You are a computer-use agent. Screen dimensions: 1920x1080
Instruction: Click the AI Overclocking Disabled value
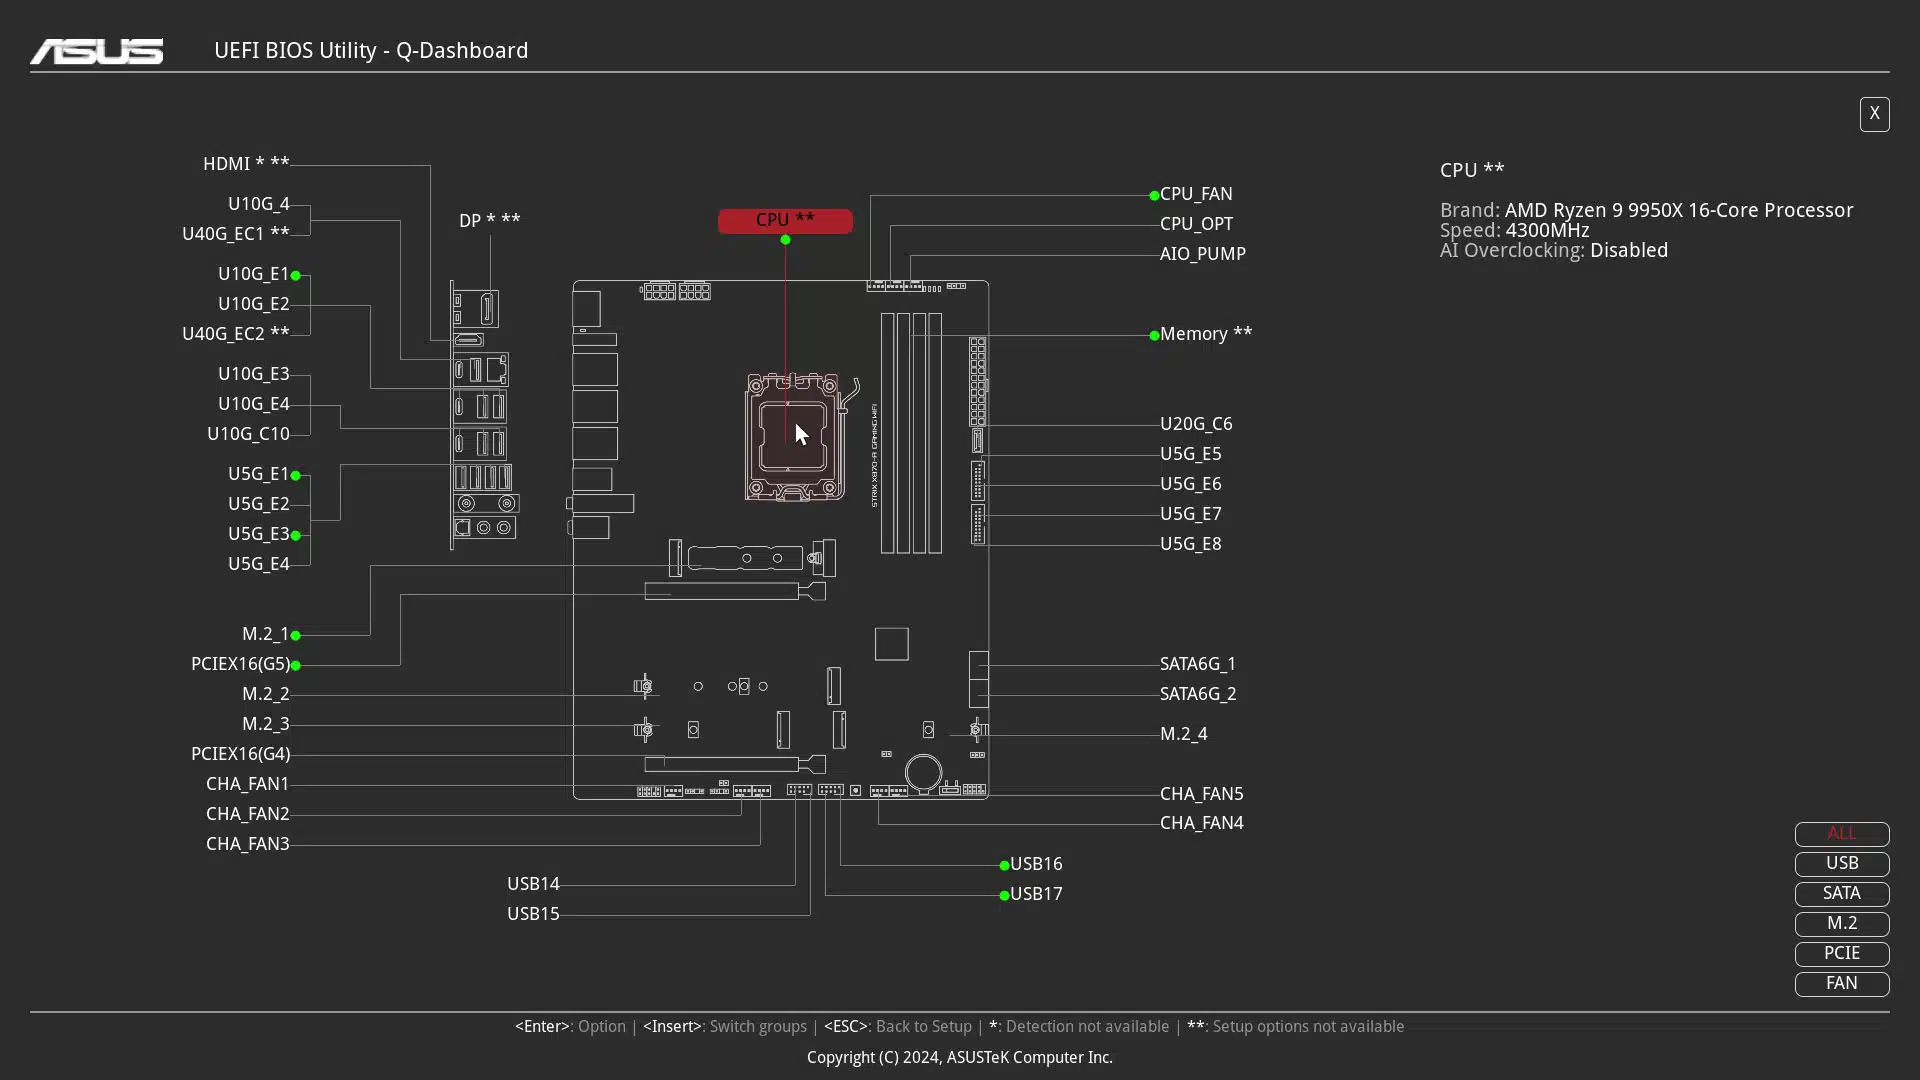pos(1629,251)
